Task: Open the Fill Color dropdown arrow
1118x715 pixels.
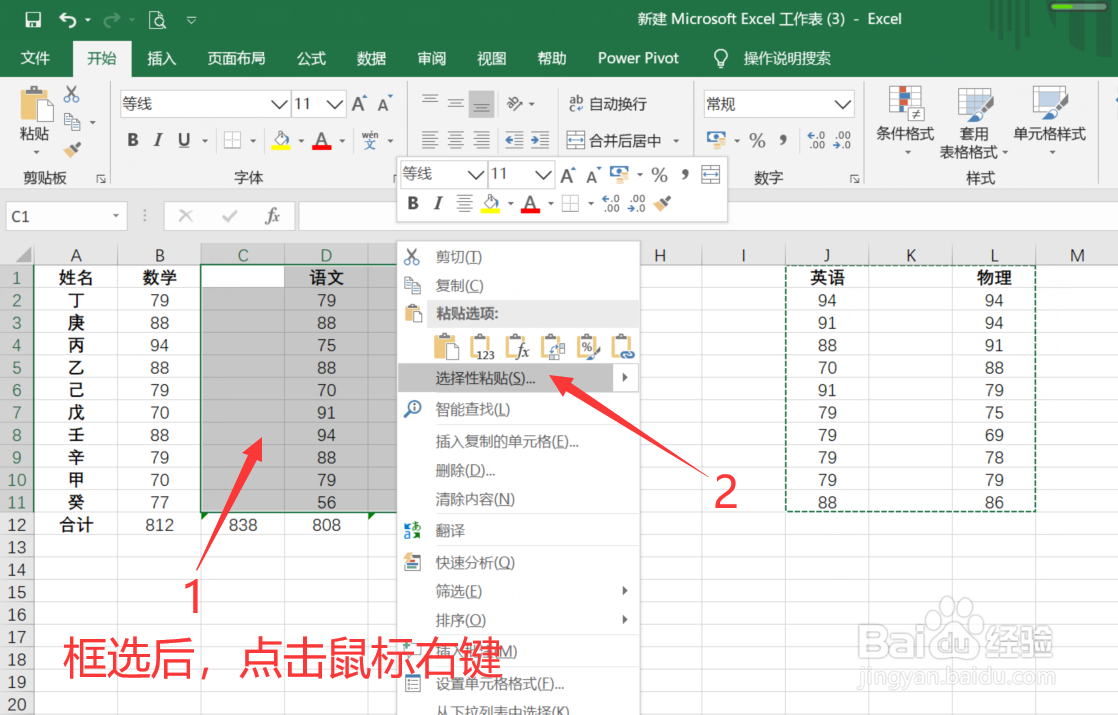Action: (x=511, y=202)
